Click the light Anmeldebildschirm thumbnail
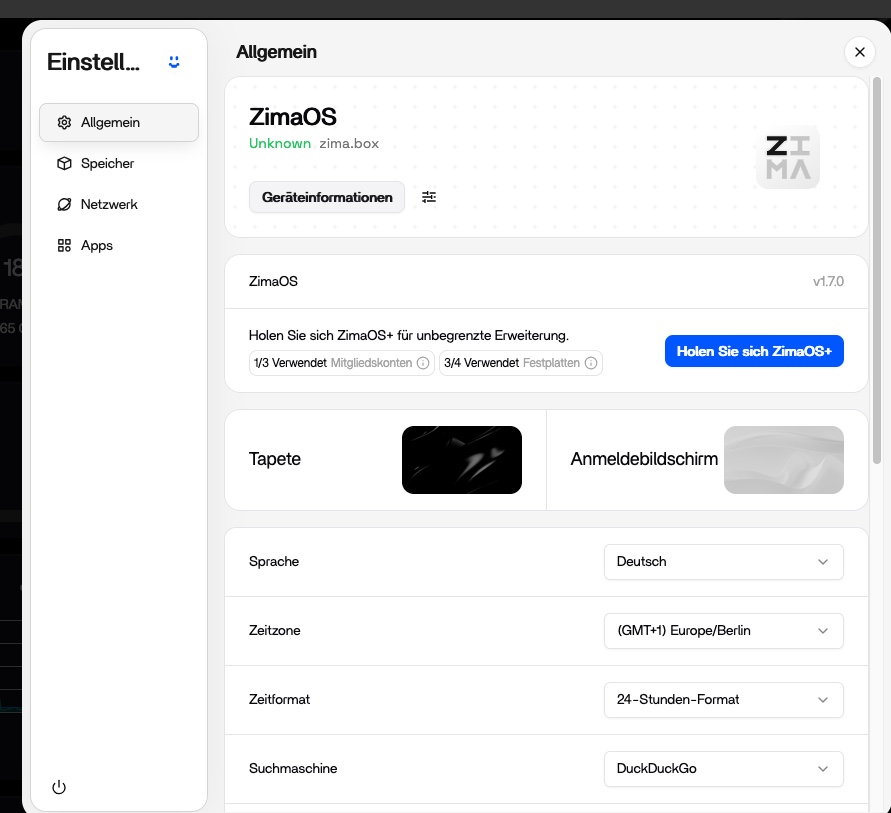This screenshot has width=891, height=813. tap(784, 460)
